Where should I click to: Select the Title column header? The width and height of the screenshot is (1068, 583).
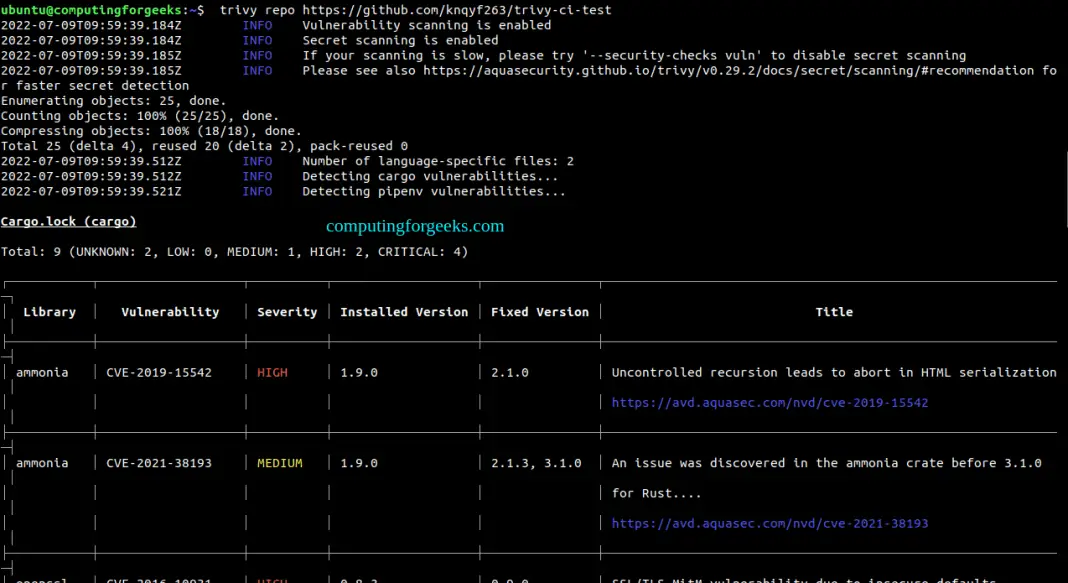(x=834, y=311)
